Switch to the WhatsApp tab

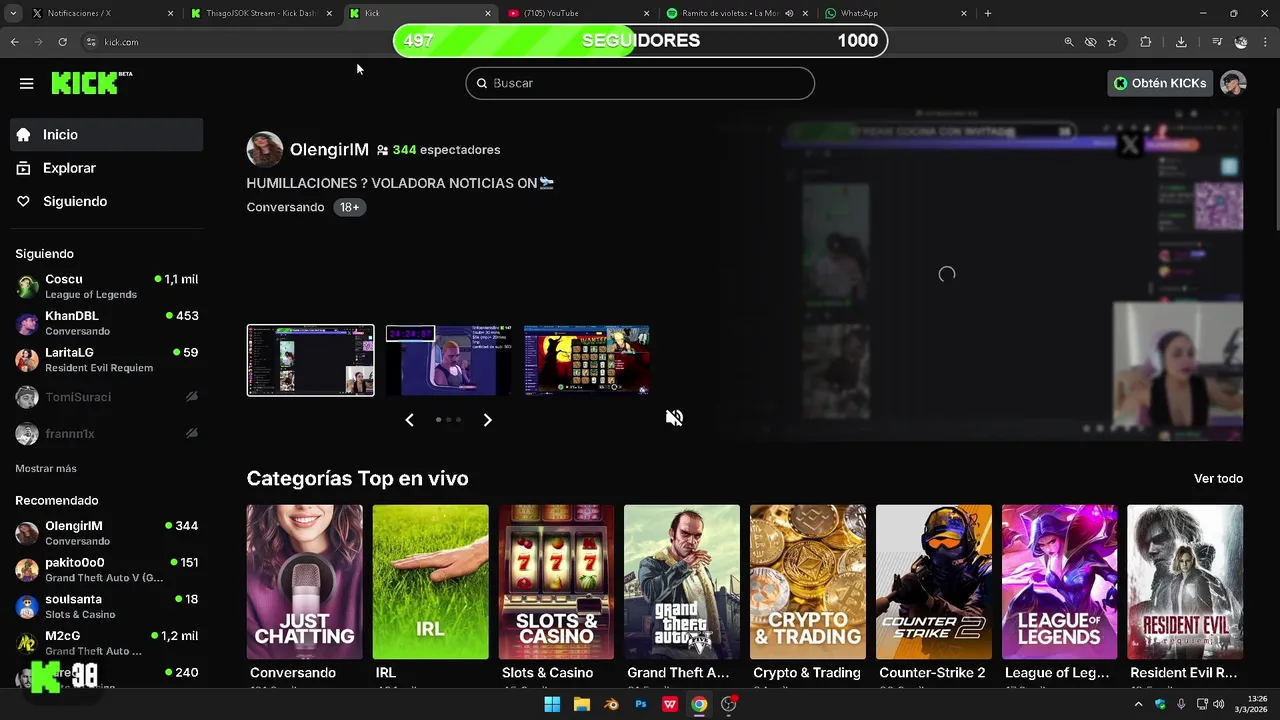[895, 13]
